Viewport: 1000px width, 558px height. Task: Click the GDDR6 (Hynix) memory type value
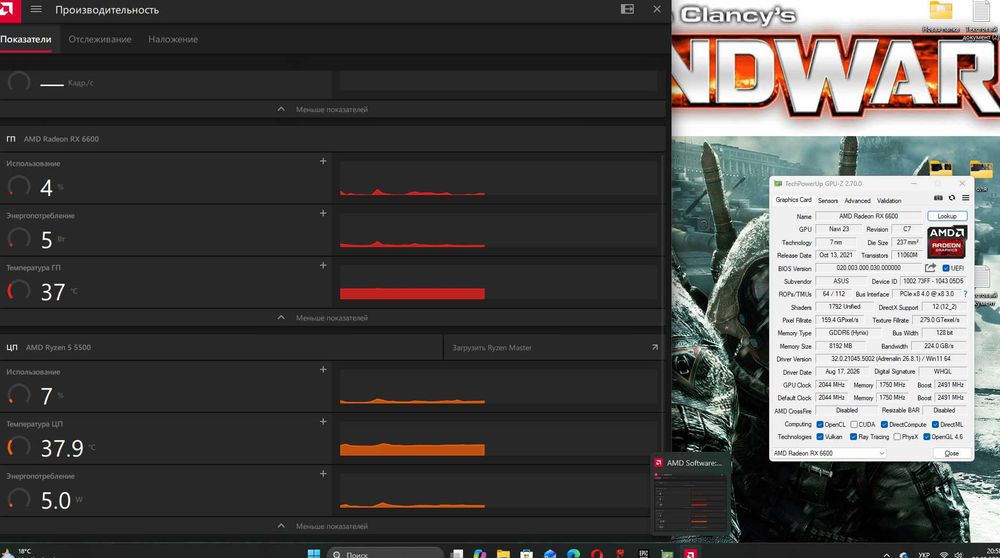pyautogui.click(x=848, y=333)
